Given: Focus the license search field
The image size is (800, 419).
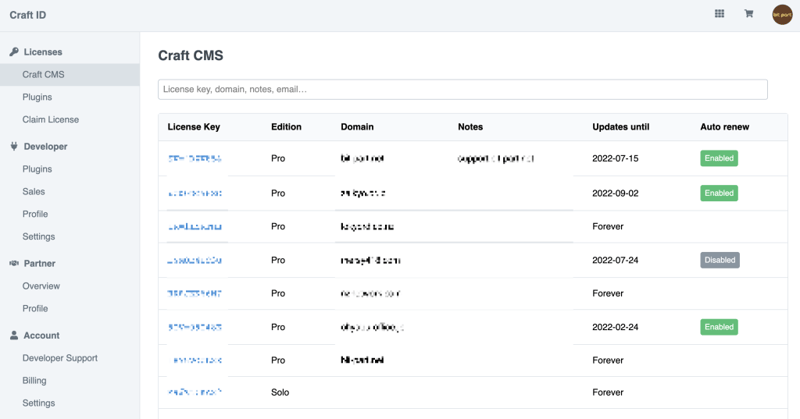Looking at the screenshot, I should (x=462, y=90).
